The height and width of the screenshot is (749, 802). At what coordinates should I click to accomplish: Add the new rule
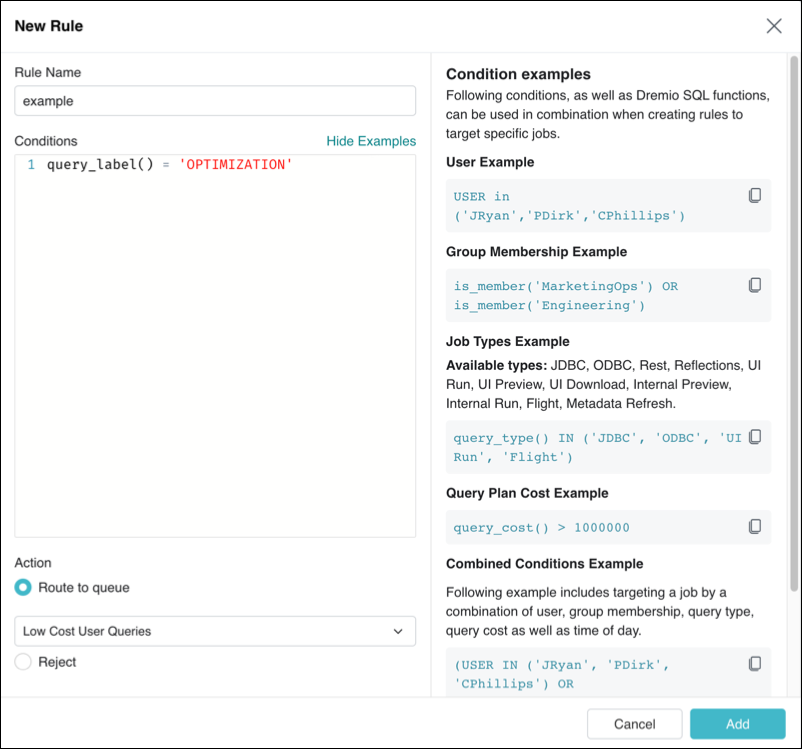(x=737, y=724)
